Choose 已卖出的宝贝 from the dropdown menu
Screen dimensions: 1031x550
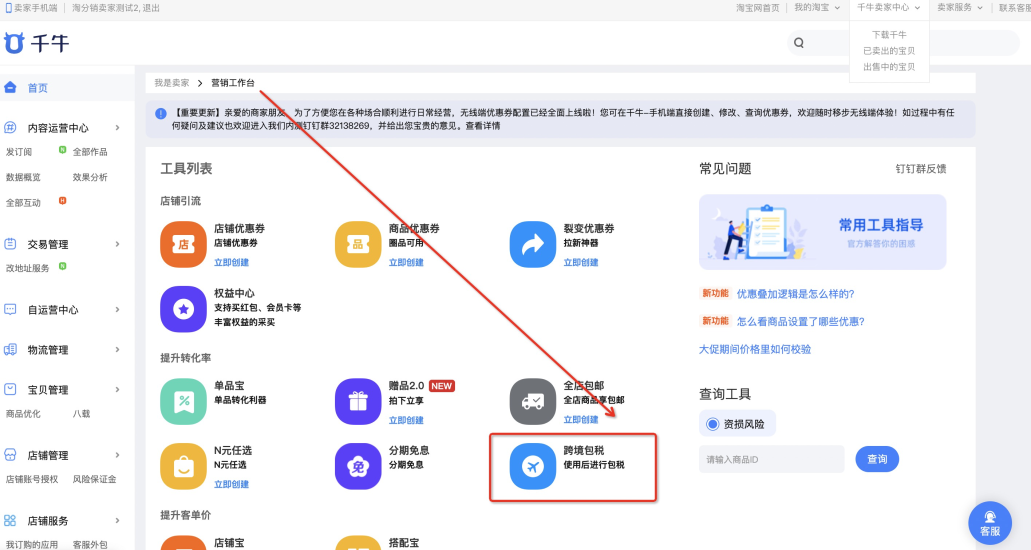[889, 51]
